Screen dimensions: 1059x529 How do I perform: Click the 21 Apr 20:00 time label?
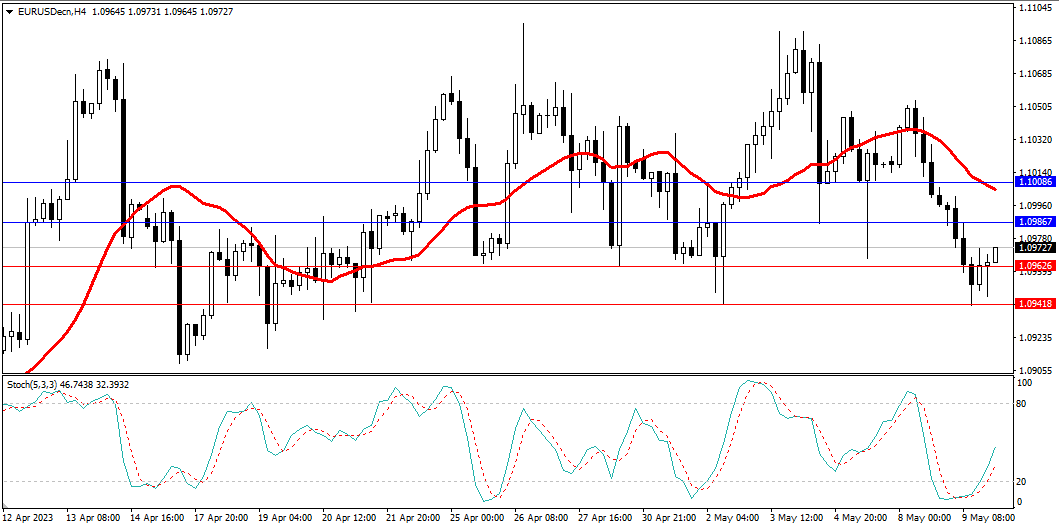(x=414, y=518)
